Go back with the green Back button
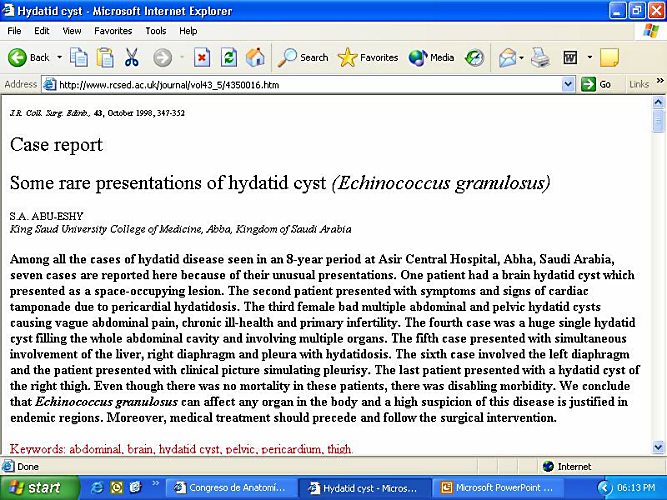This screenshot has height=500, width=667. (29, 57)
